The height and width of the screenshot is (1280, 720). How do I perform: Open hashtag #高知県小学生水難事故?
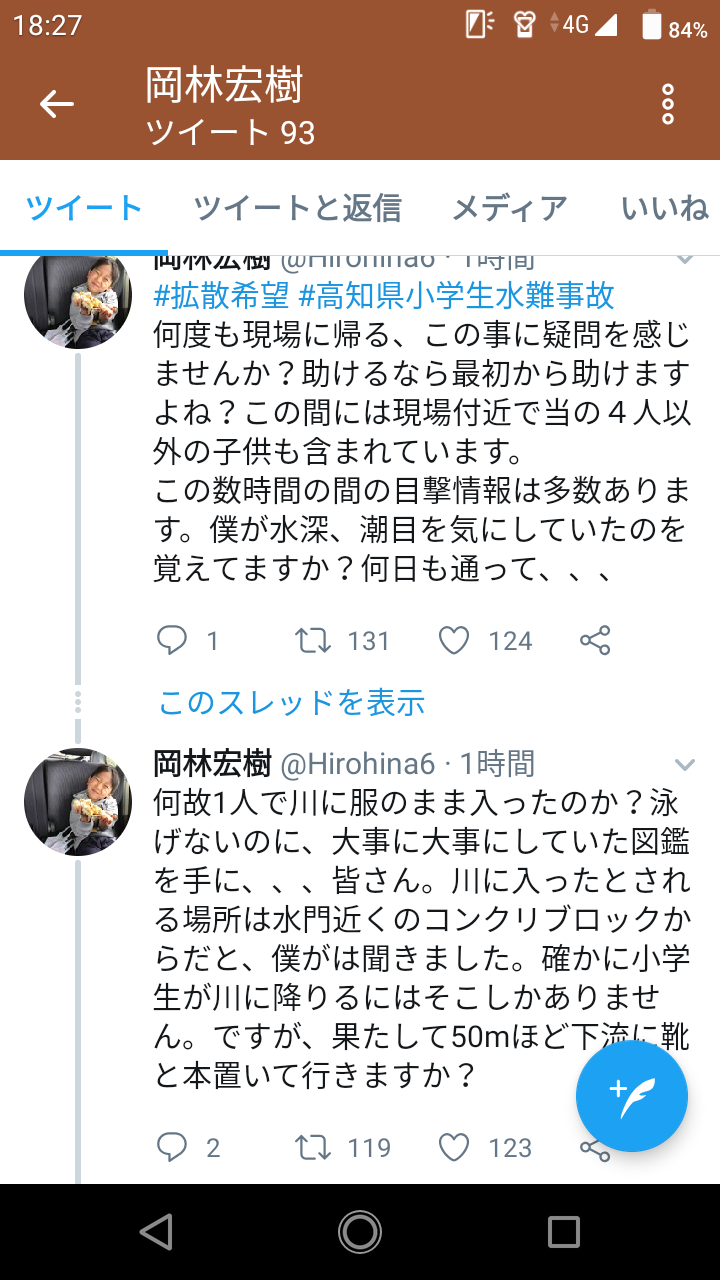pos(457,295)
